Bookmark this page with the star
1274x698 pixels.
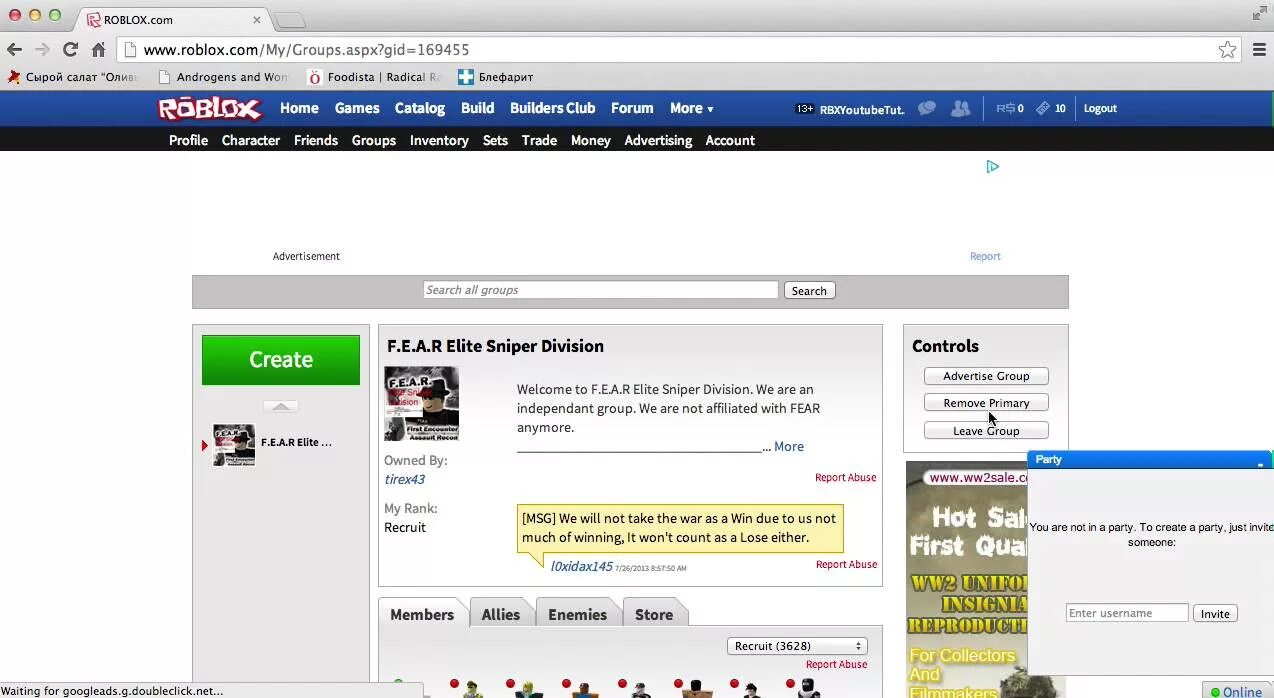point(1227,49)
